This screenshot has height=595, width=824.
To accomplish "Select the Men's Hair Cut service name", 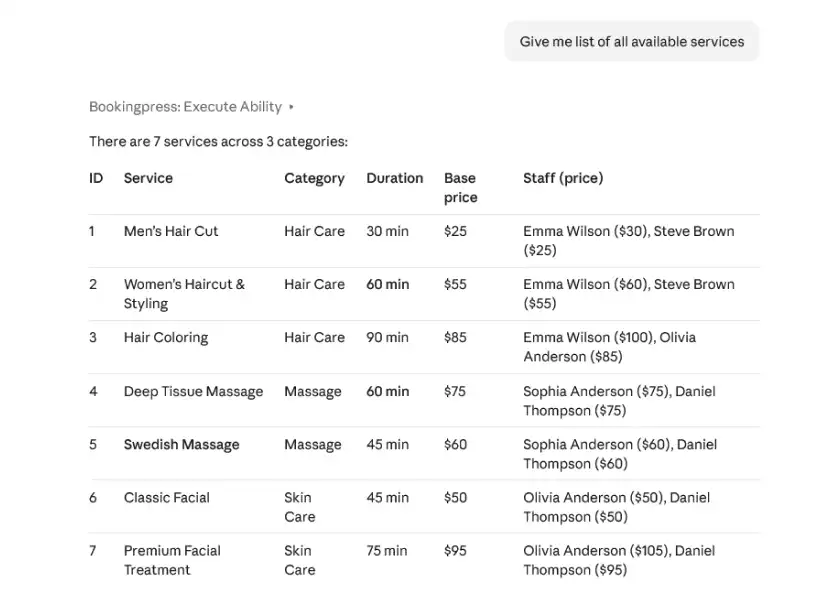I will [171, 231].
